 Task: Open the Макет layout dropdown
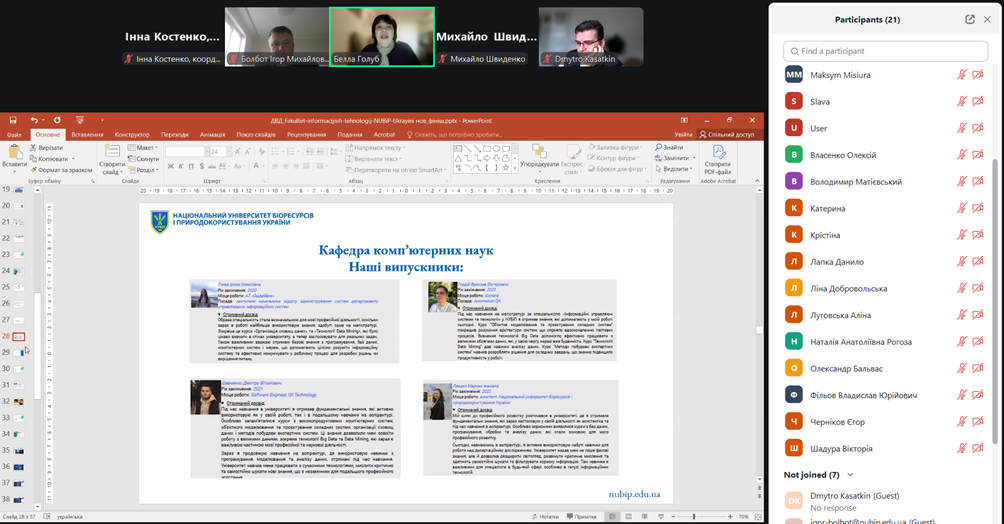coord(144,148)
